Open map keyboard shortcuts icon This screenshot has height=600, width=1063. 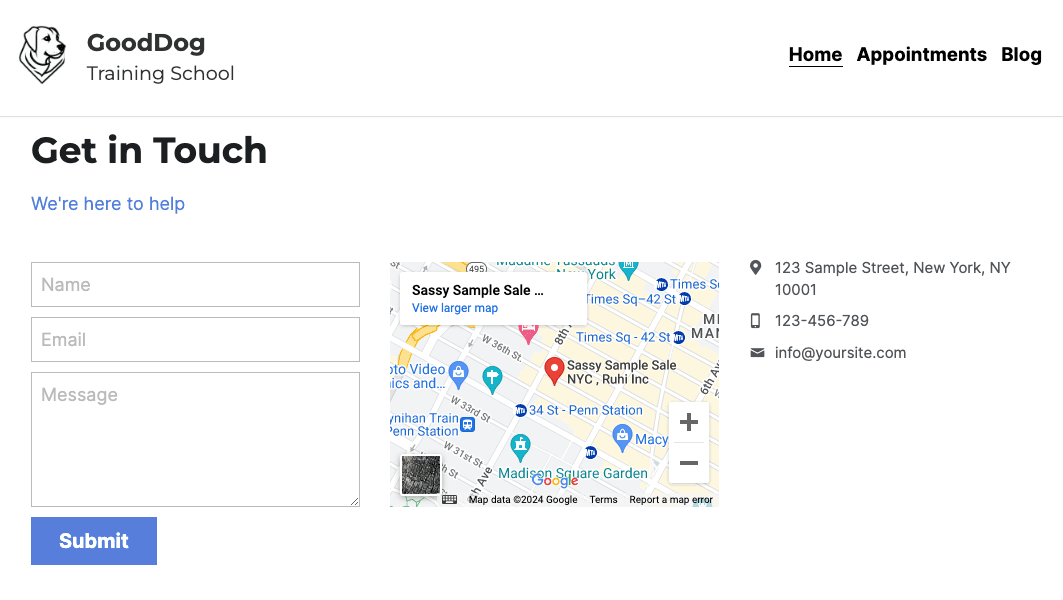tap(450, 499)
